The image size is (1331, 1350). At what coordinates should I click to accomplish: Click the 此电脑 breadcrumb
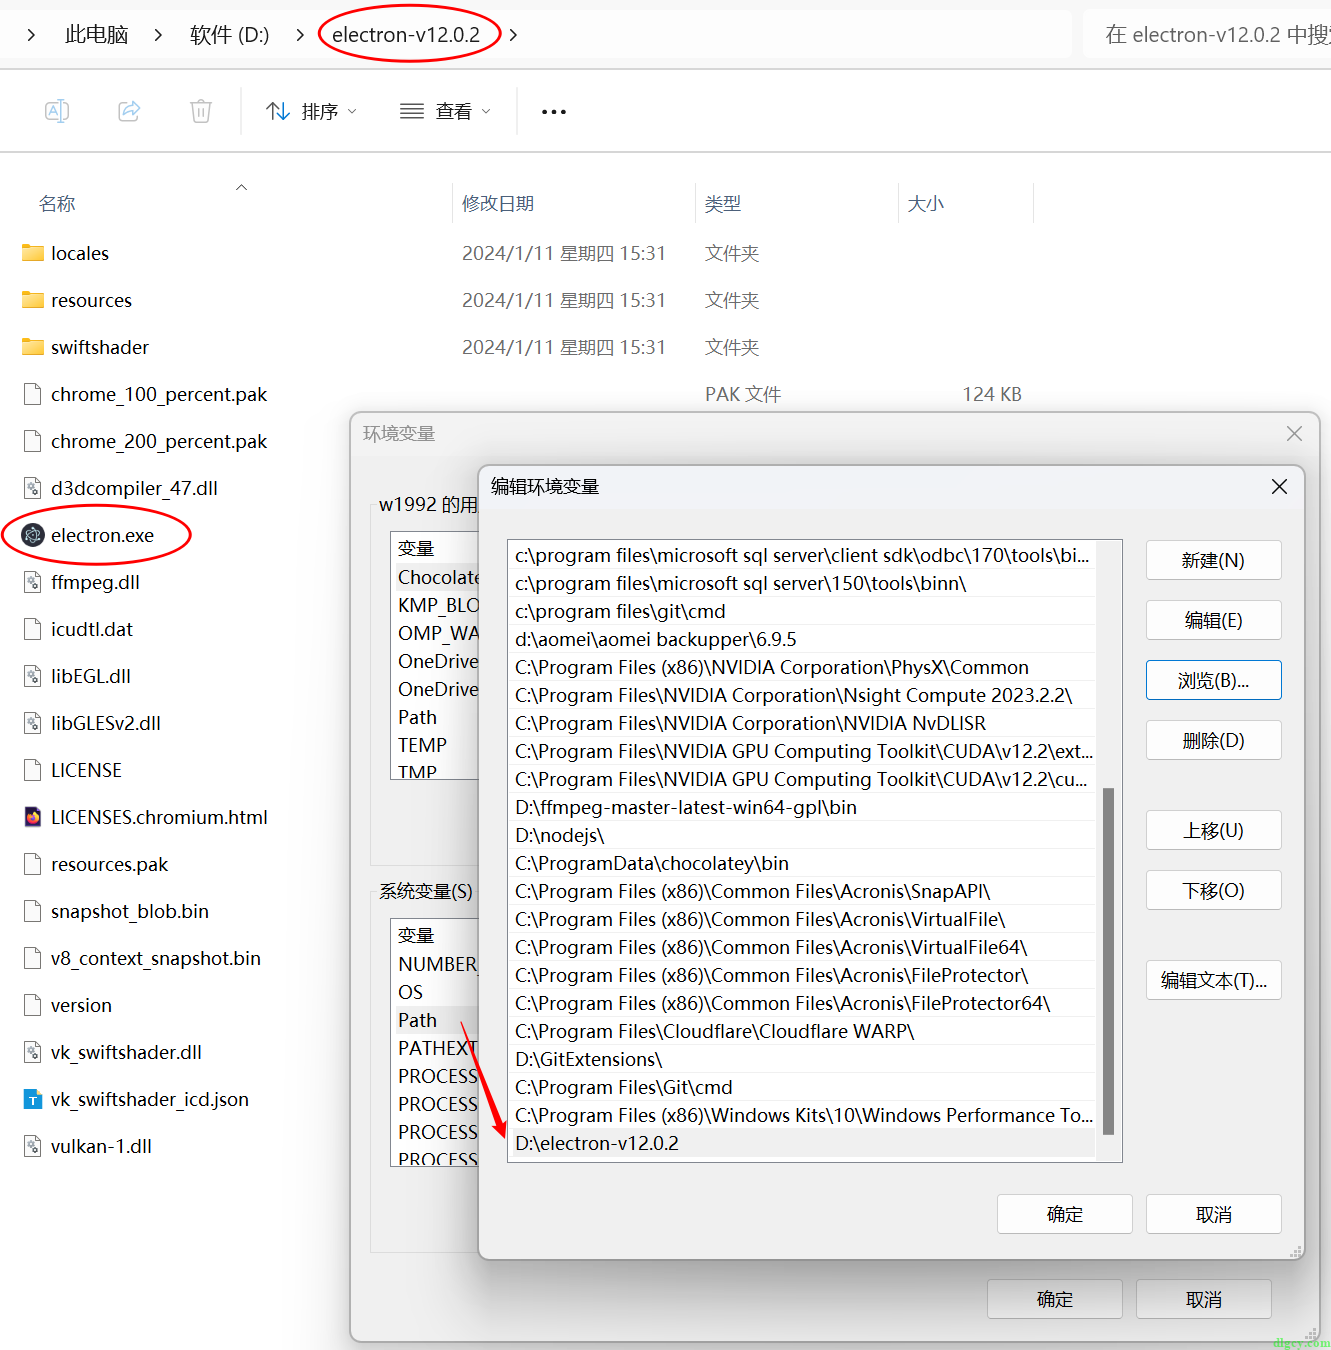point(97,35)
